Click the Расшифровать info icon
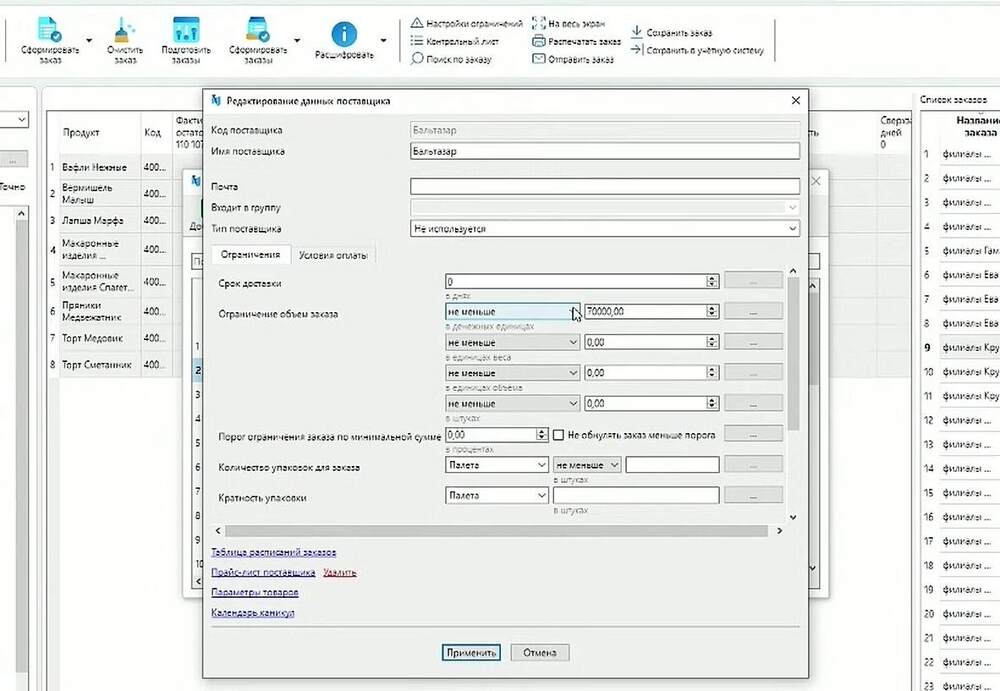Viewport: 1000px width, 691px height. pyautogui.click(x=344, y=34)
